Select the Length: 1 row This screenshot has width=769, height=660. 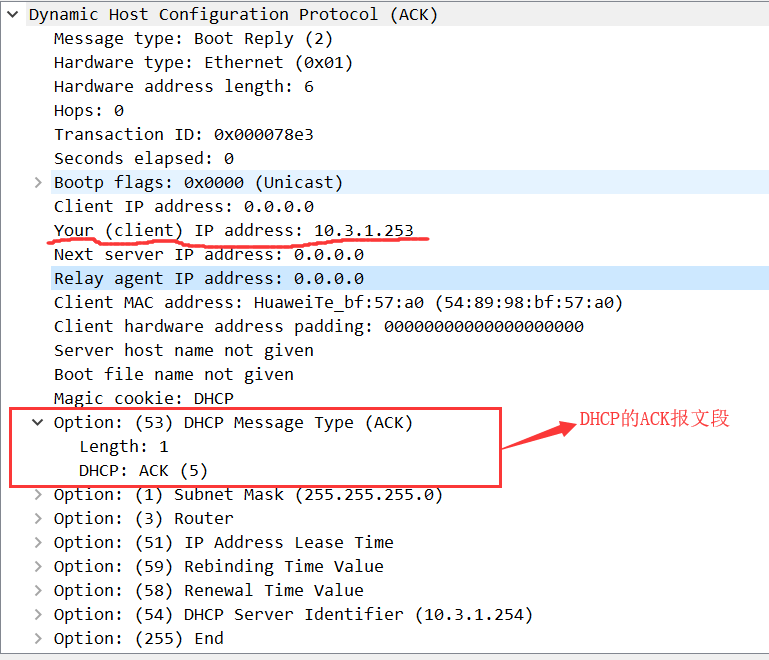pos(124,446)
